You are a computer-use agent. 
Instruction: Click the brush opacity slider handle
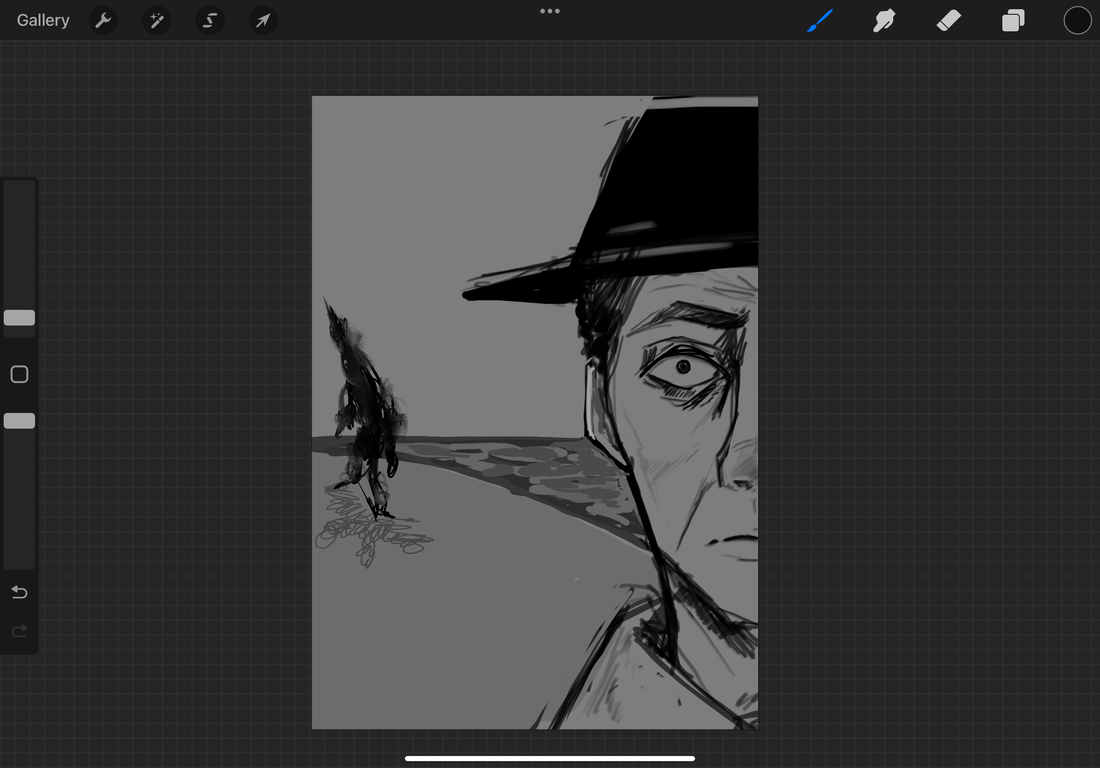click(19, 421)
